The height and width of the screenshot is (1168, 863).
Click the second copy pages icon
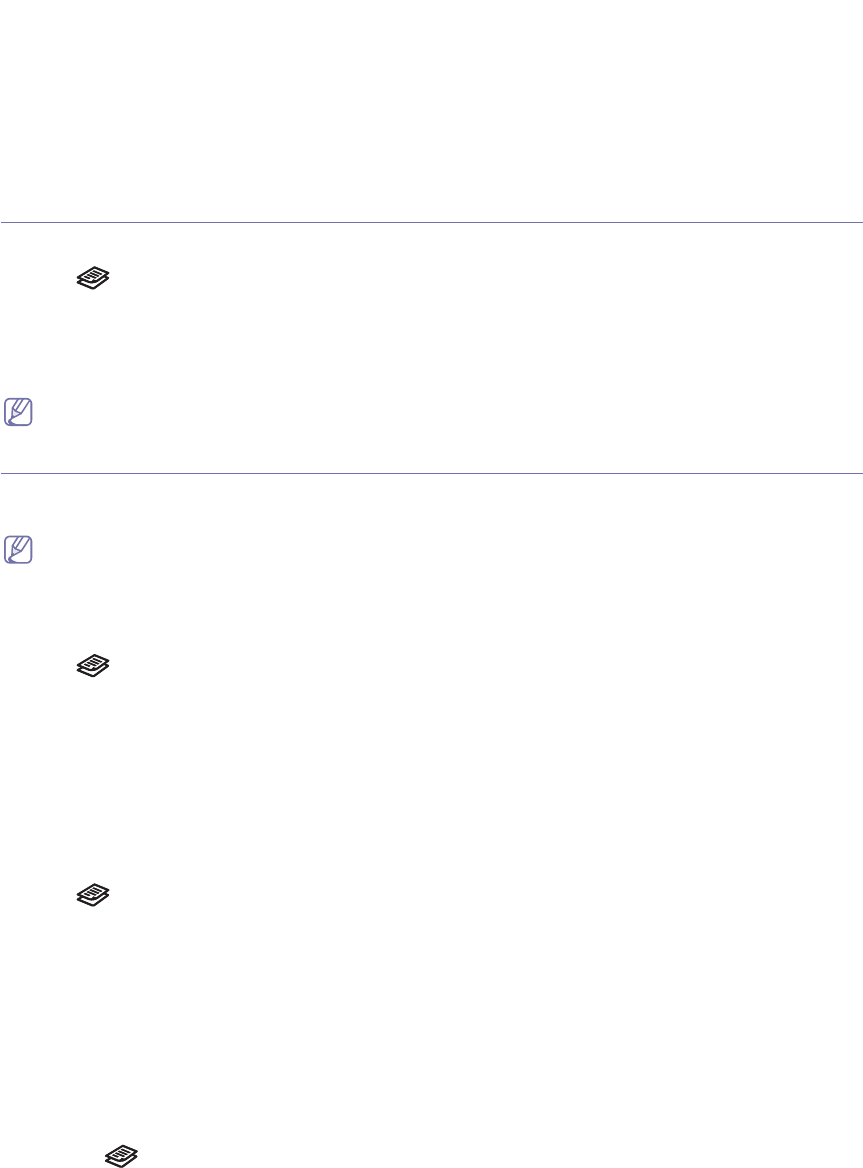[92, 666]
